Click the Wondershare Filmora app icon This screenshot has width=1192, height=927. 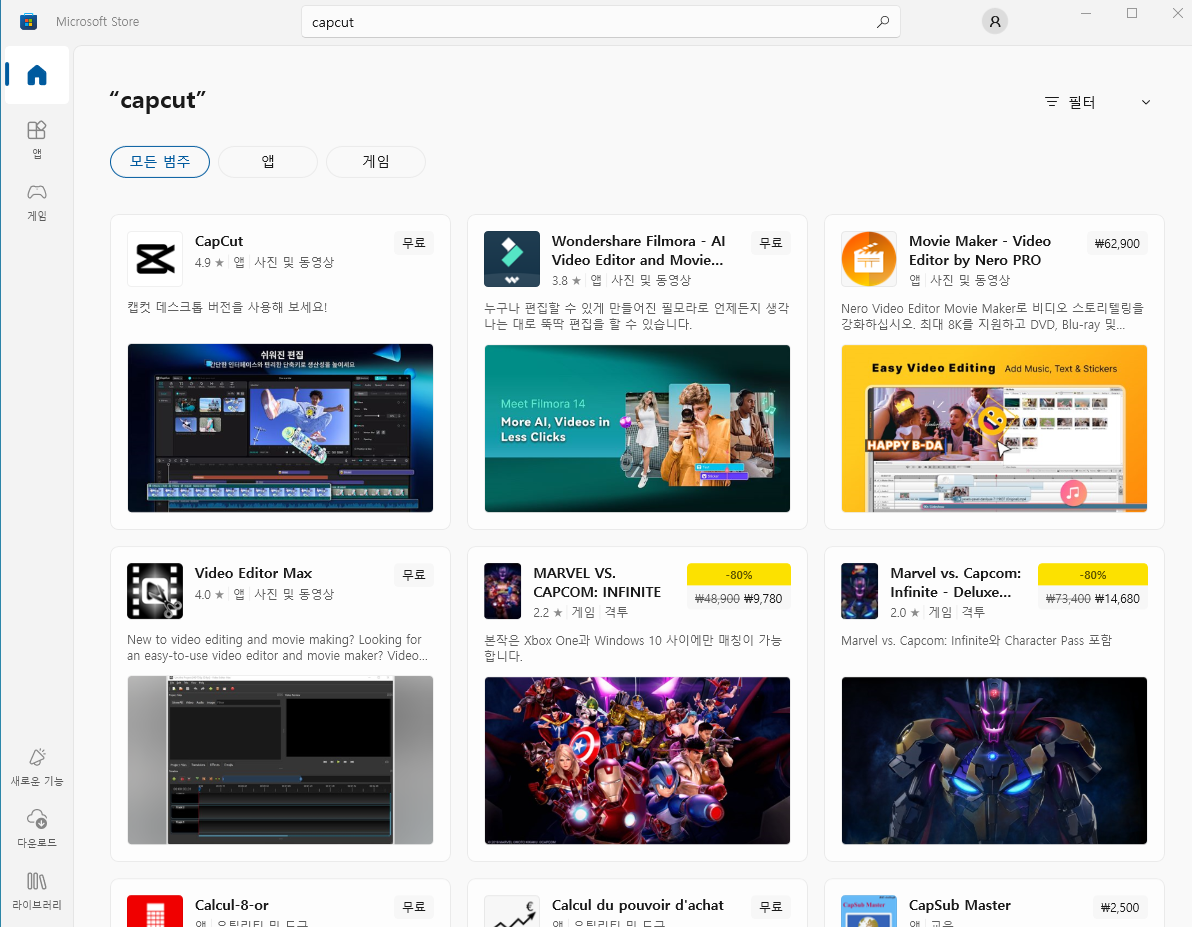pos(512,259)
